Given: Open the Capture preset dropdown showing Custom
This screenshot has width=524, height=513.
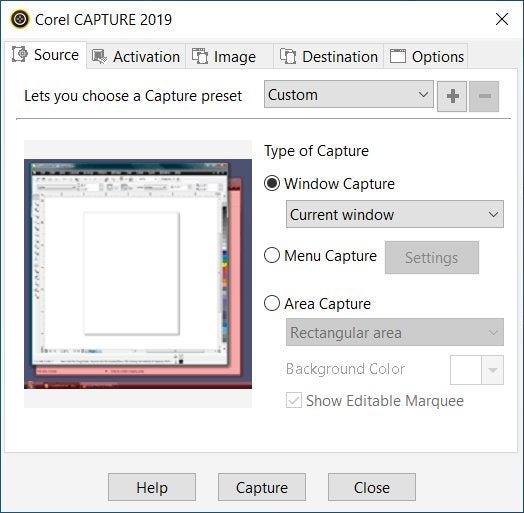Looking at the screenshot, I should click(x=349, y=94).
